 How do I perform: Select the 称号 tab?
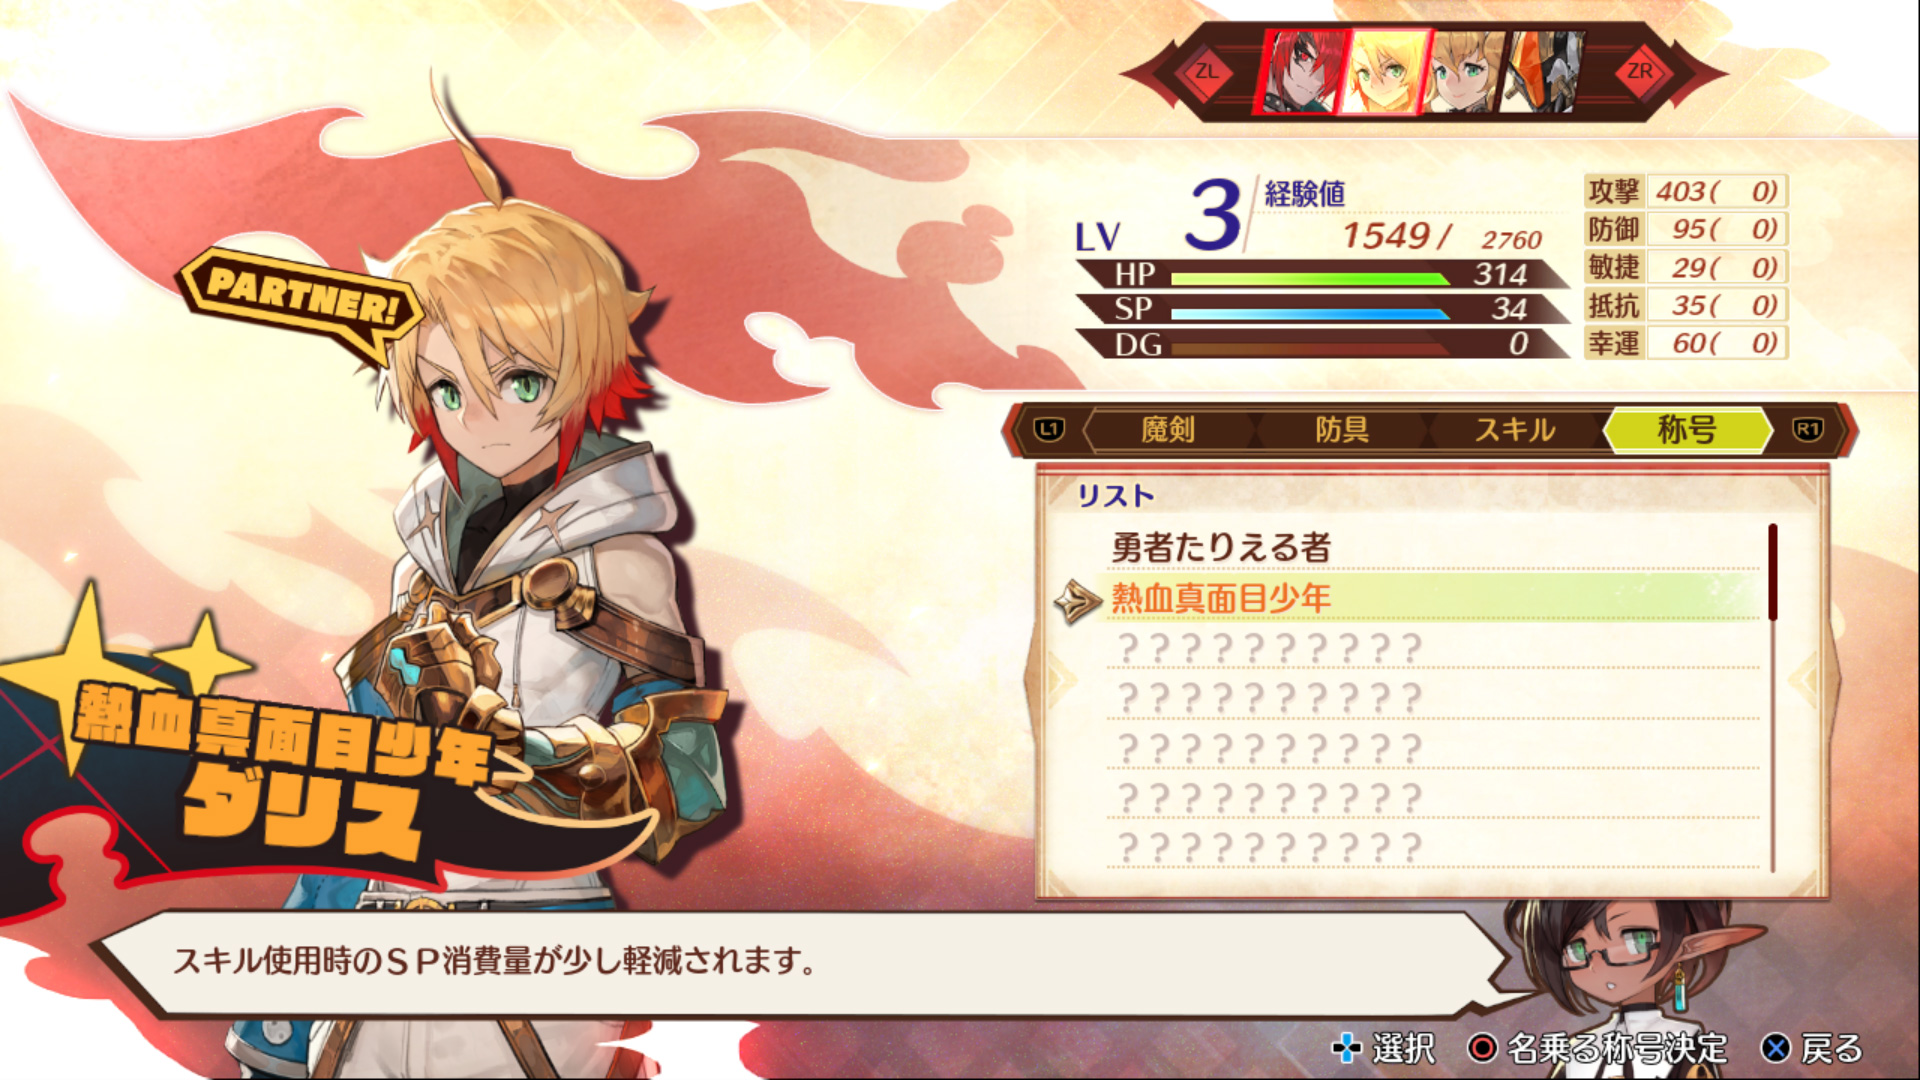click(1688, 430)
